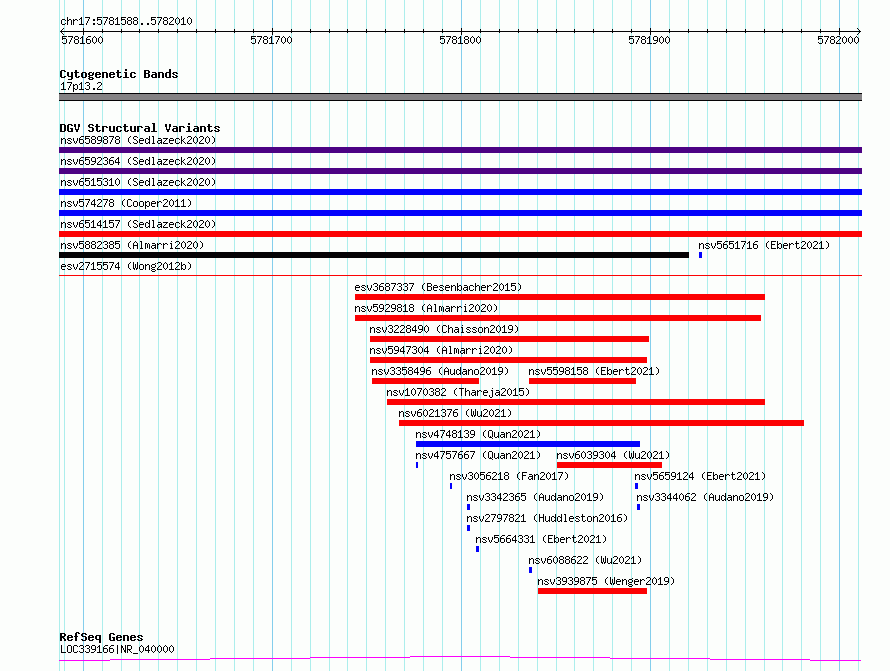The height and width of the screenshot is (671, 890).
Task: Click ruler position 5782000
Action: (x=838, y=40)
